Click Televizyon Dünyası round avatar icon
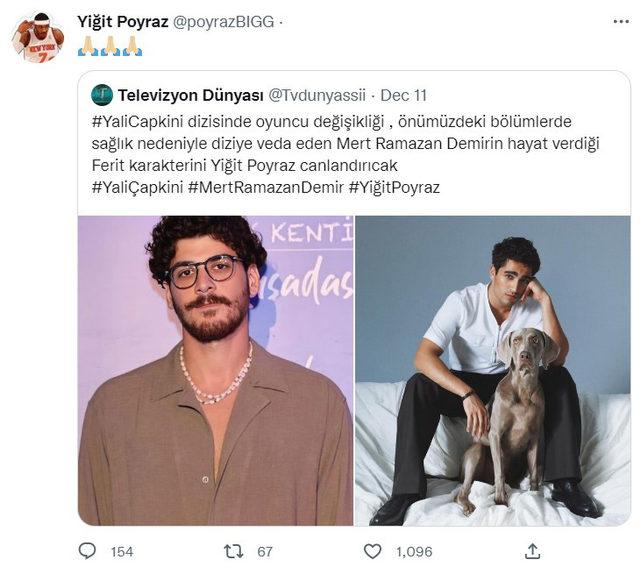640x574 pixels. click(101, 96)
